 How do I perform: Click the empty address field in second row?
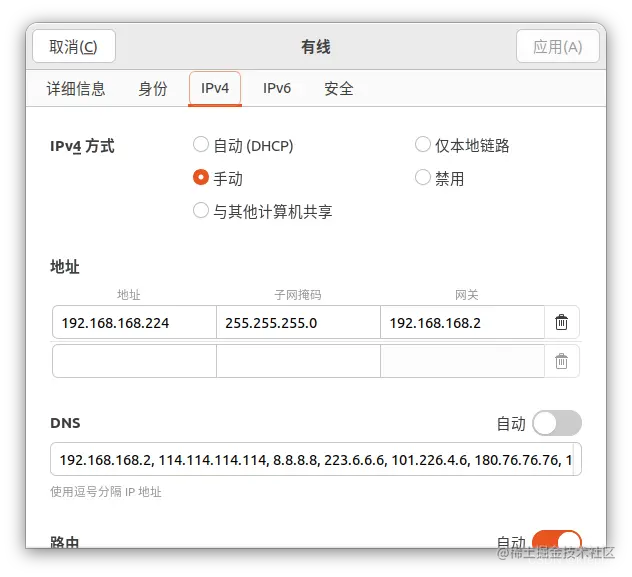(x=134, y=361)
